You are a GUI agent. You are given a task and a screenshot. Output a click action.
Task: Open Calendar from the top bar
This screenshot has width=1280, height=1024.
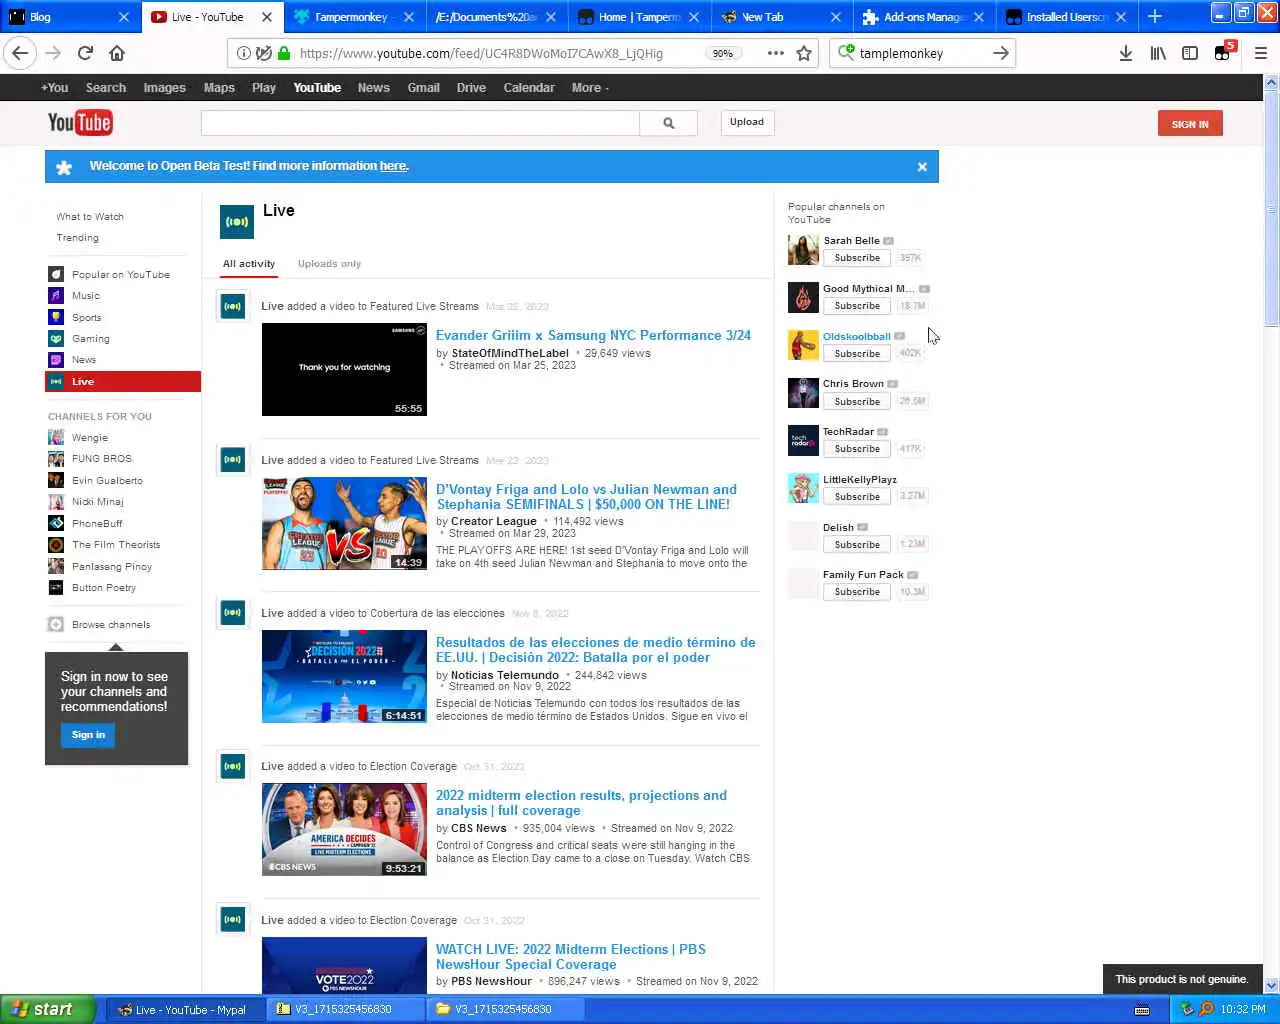(x=529, y=88)
